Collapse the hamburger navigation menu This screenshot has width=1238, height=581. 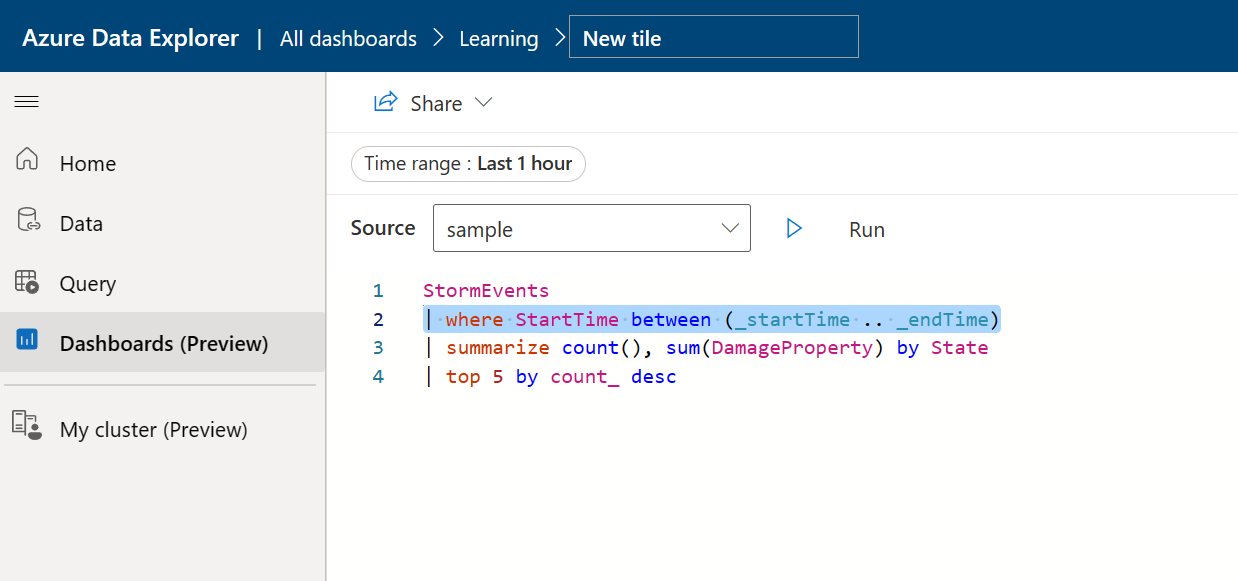click(27, 102)
